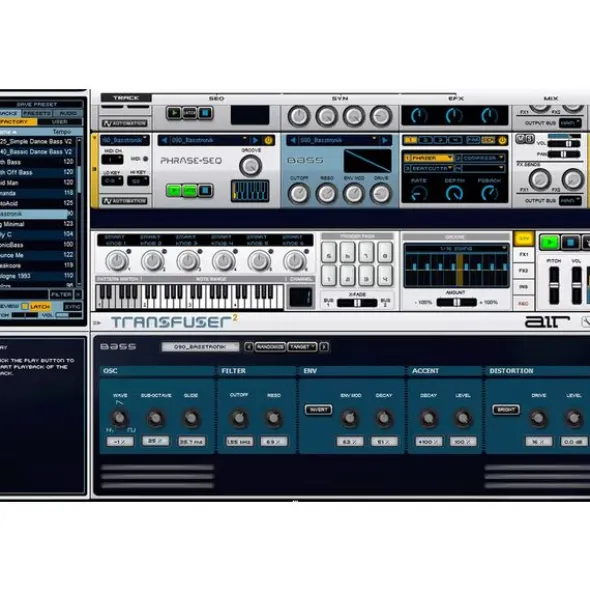Click the Randomize button in Bass editor
The height and width of the screenshot is (591, 590).
click(x=270, y=347)
